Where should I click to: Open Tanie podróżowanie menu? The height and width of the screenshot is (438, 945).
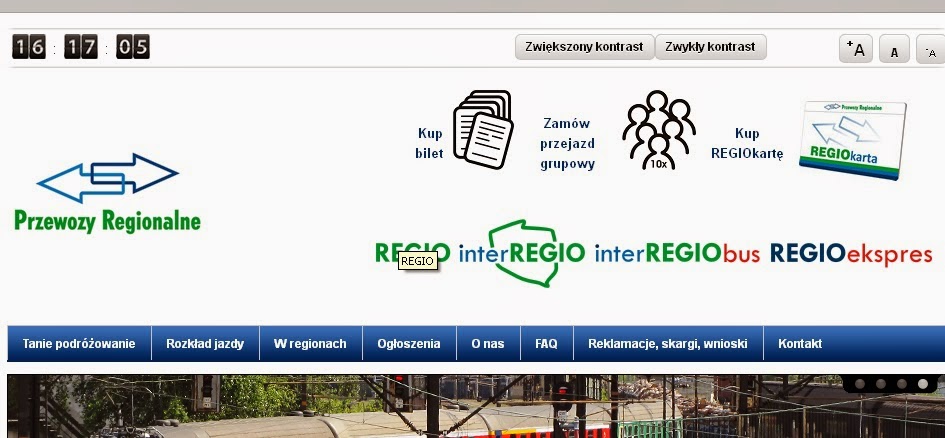tap(79, 344)
